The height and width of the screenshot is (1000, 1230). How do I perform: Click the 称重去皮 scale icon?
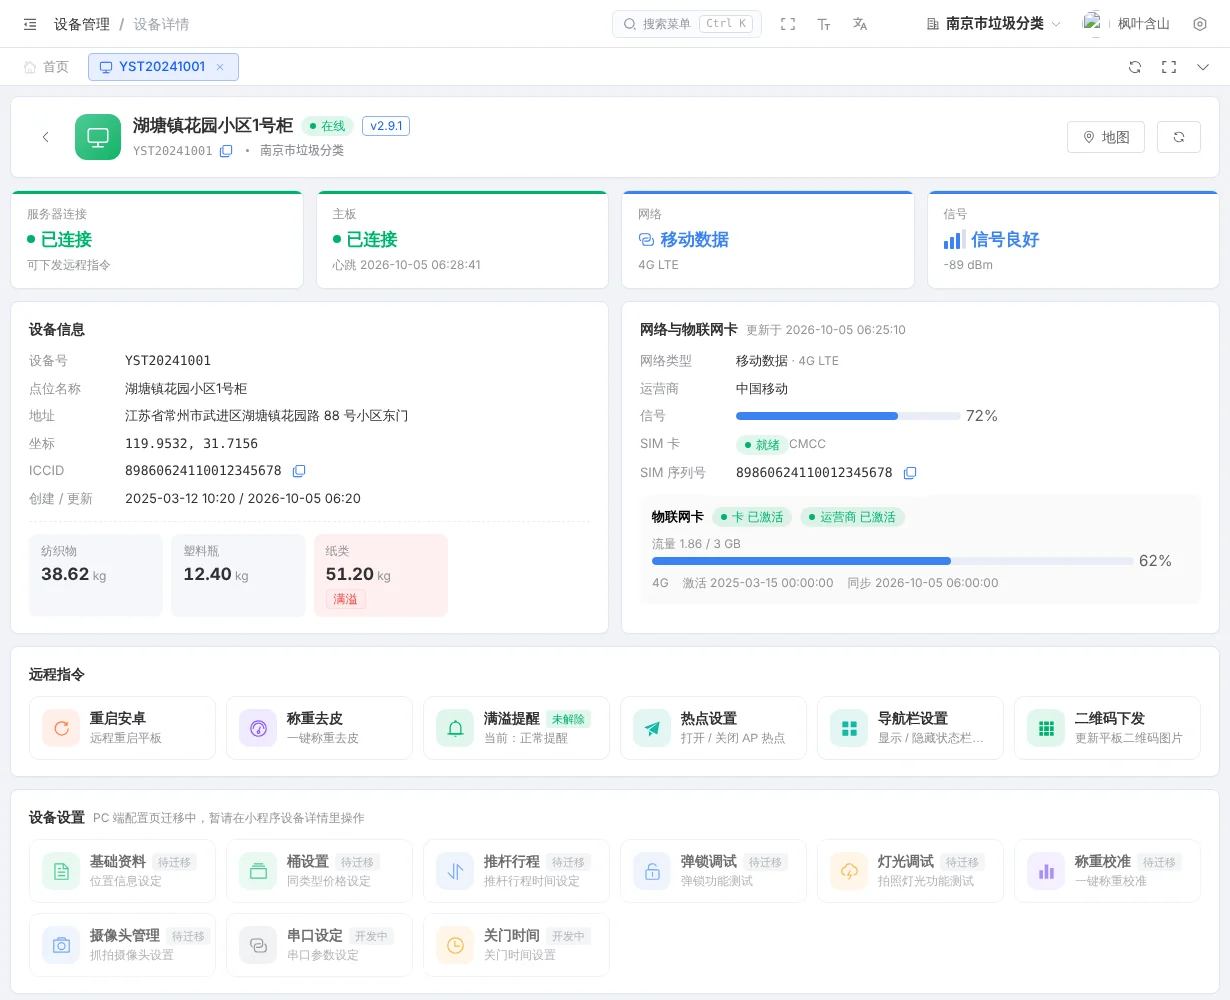(x=258, y=728)
